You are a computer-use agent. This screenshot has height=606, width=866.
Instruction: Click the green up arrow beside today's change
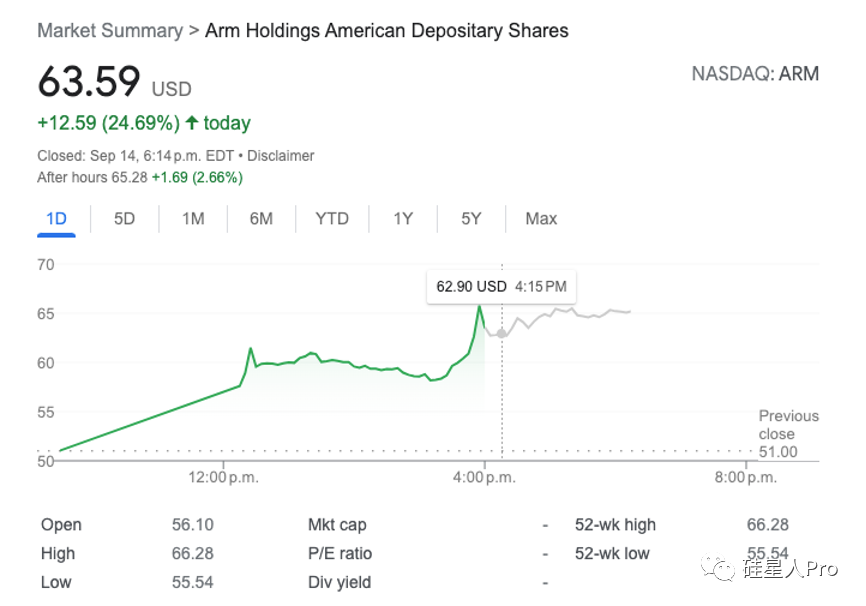coord(191,123)
